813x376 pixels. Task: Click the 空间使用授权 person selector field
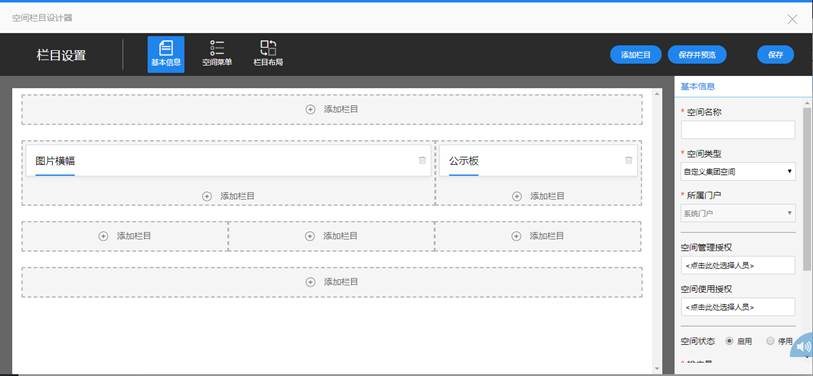[x=738, y=307]
